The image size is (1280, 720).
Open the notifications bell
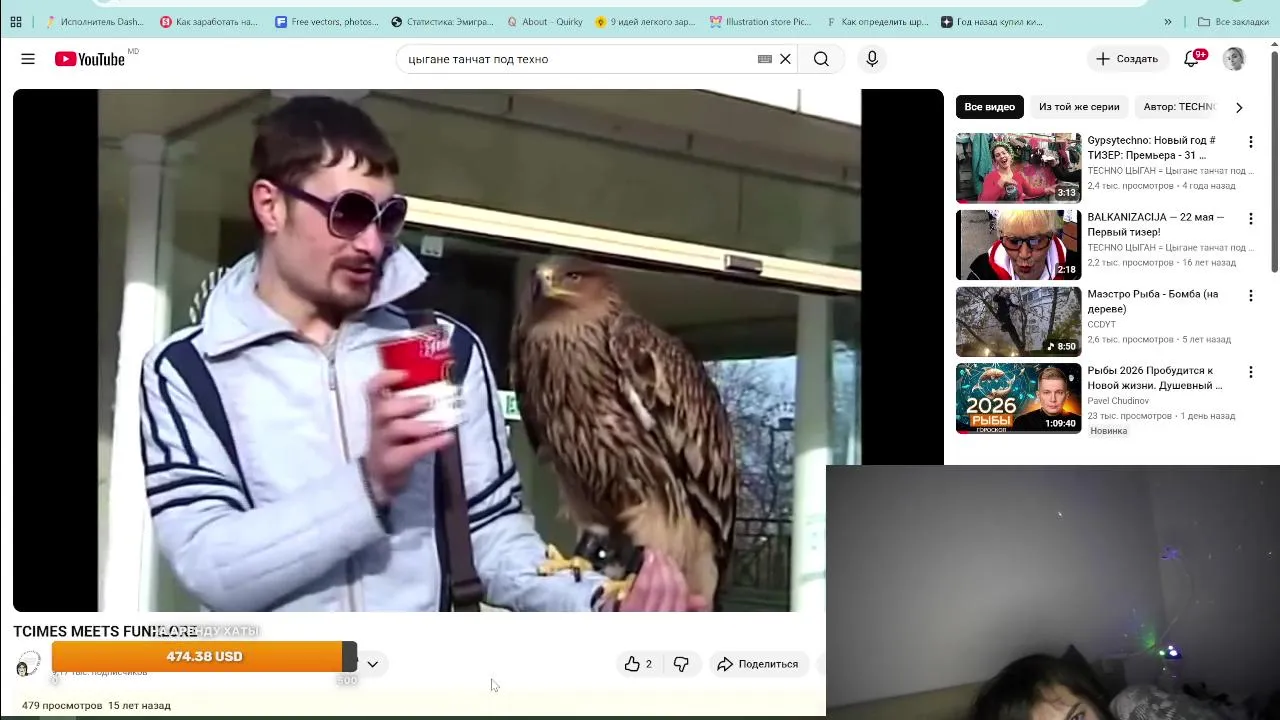pos(1191,59)
